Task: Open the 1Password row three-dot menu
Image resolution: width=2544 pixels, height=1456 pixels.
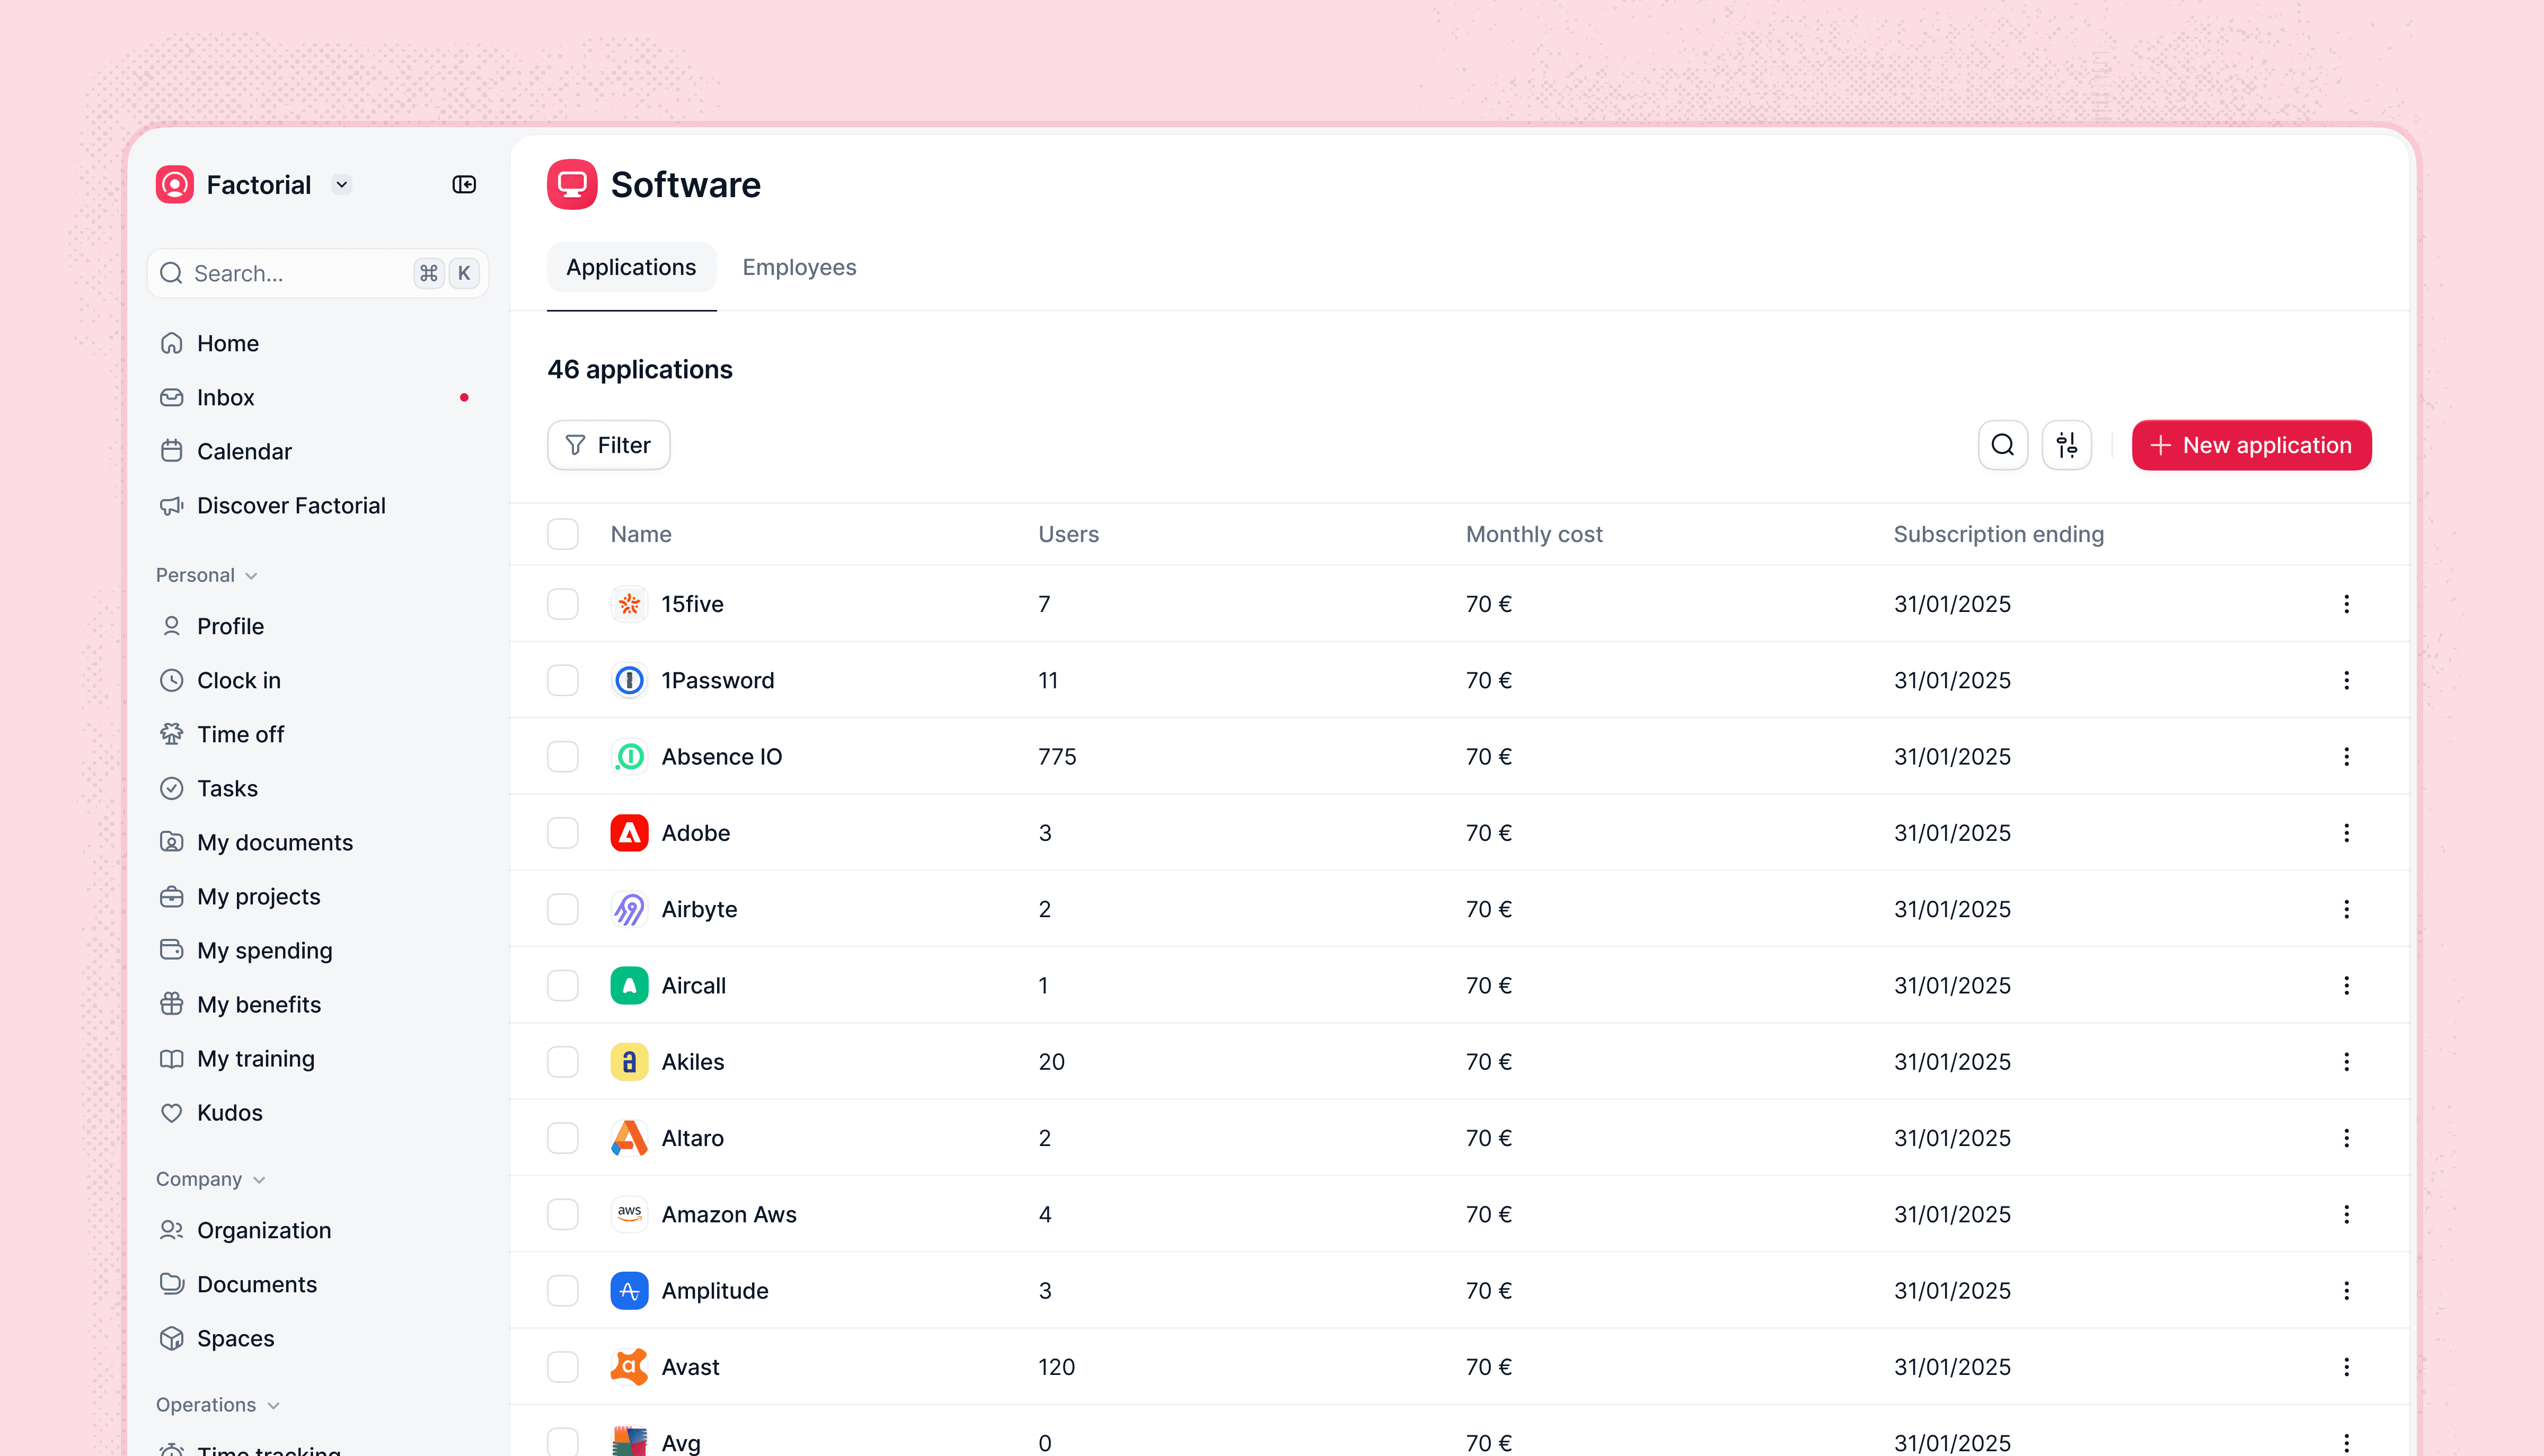Action: [x=2347, y=680]
